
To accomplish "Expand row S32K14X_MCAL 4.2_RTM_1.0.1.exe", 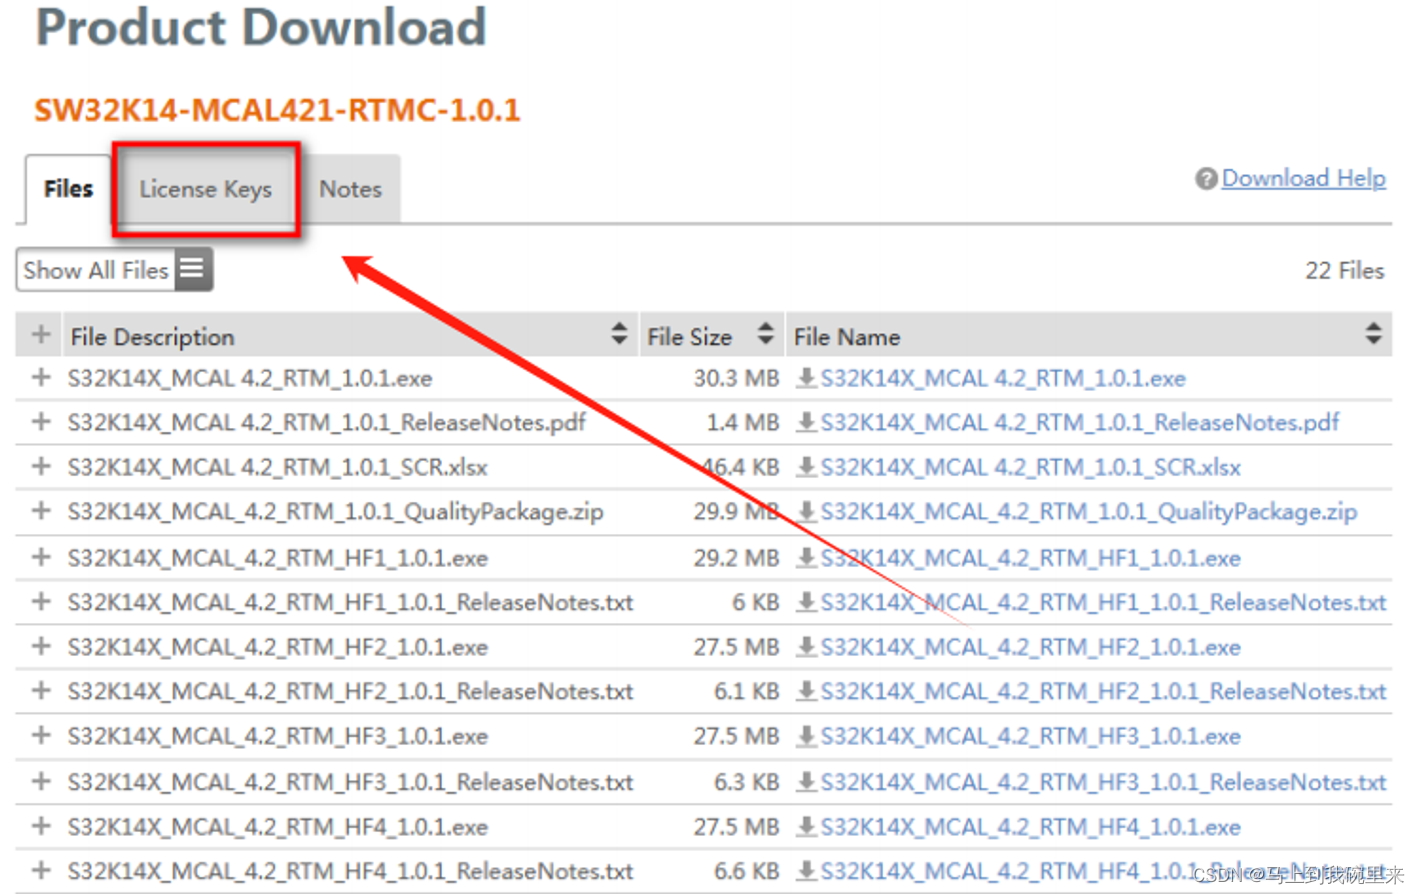I will coord(41,378).
